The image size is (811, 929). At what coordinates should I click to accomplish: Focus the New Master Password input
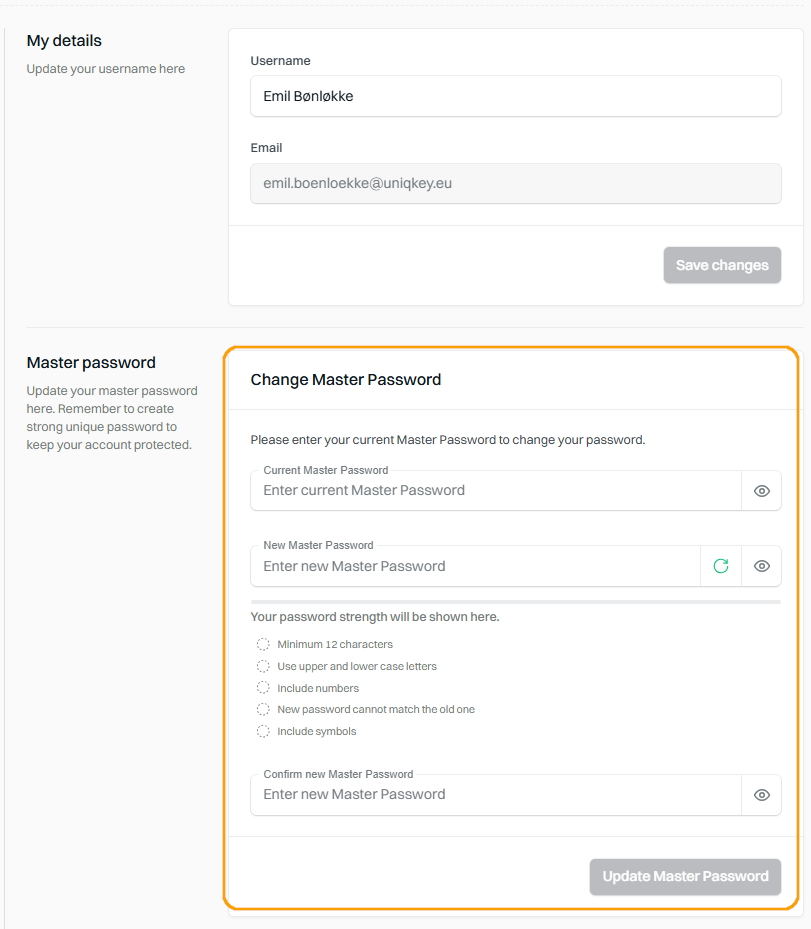tap(475, 566)
